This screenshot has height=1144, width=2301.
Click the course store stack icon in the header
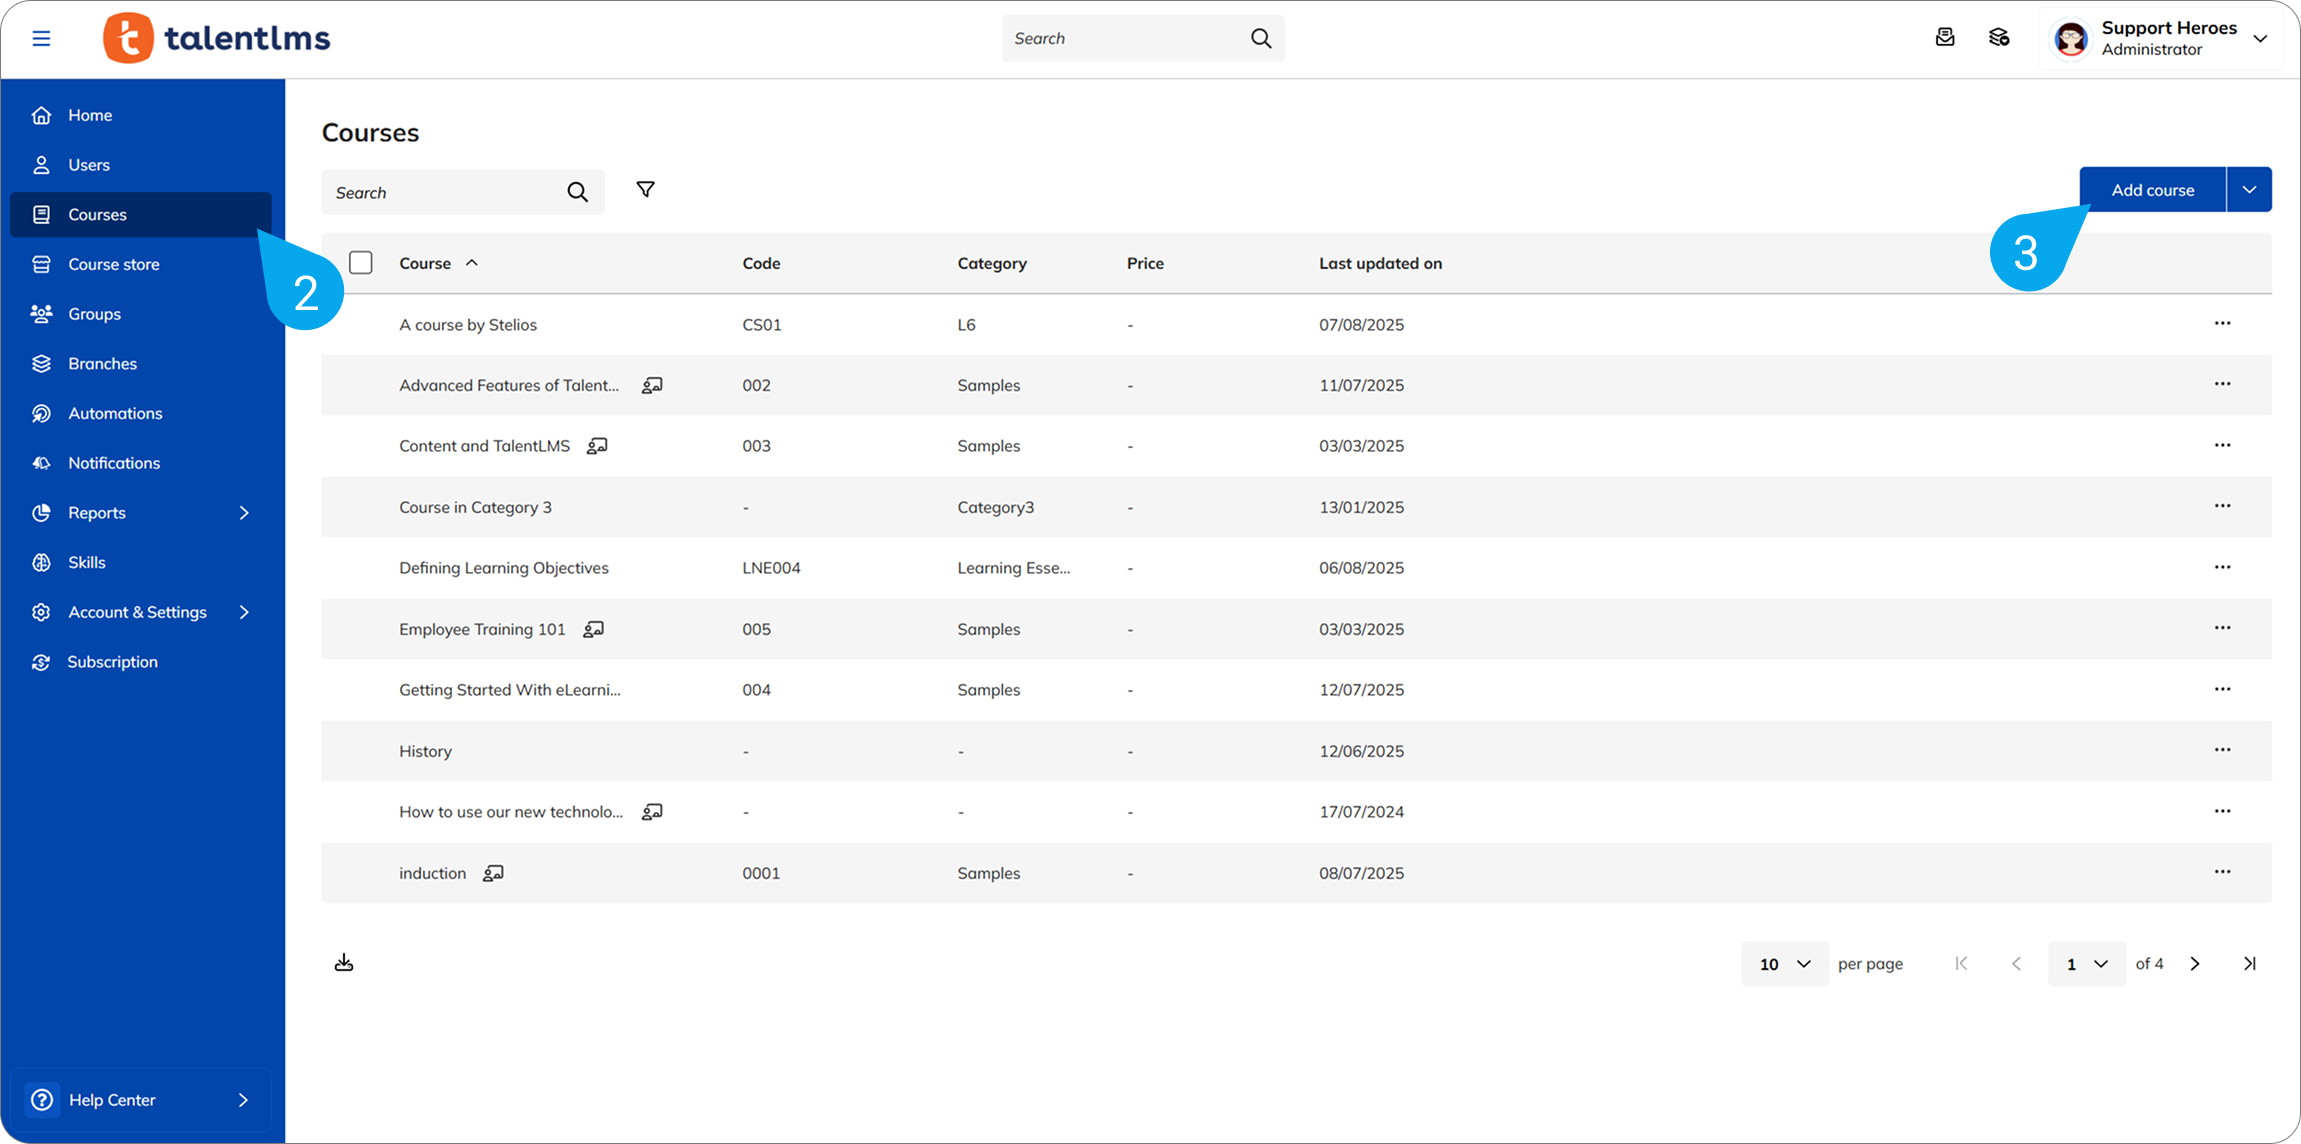coord(1999,38)
